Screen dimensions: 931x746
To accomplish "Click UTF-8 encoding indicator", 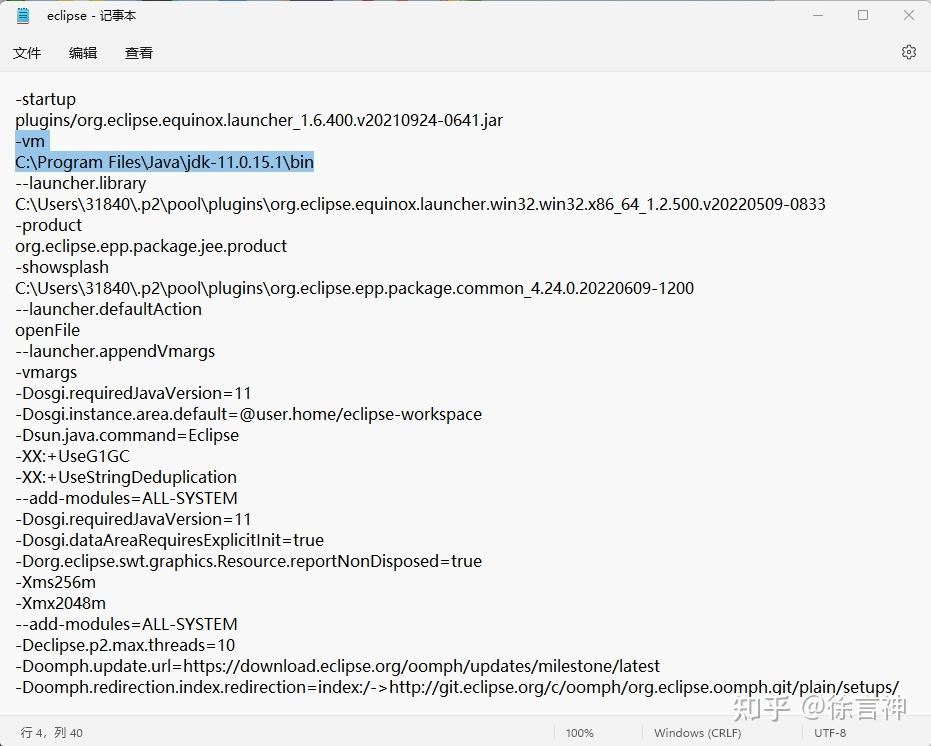I will (x=829, y=733).
